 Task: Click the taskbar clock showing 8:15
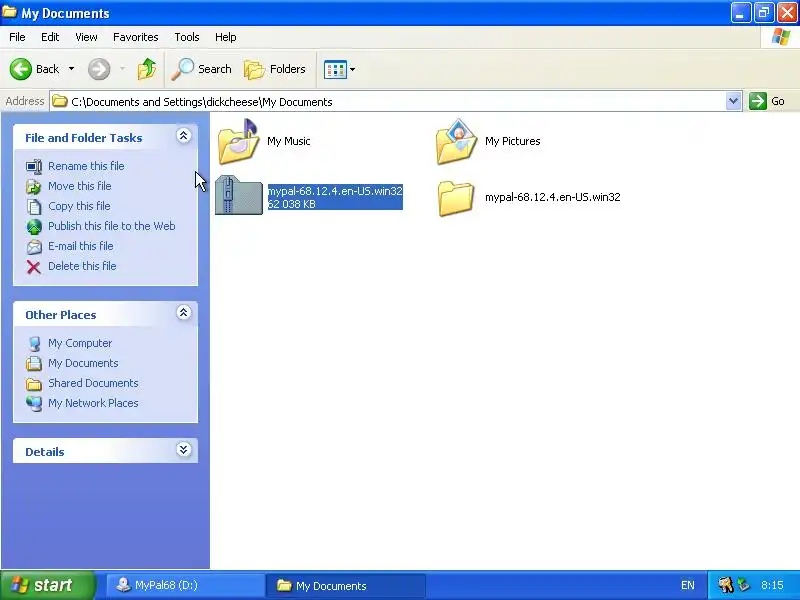click(x=772, y=585)
